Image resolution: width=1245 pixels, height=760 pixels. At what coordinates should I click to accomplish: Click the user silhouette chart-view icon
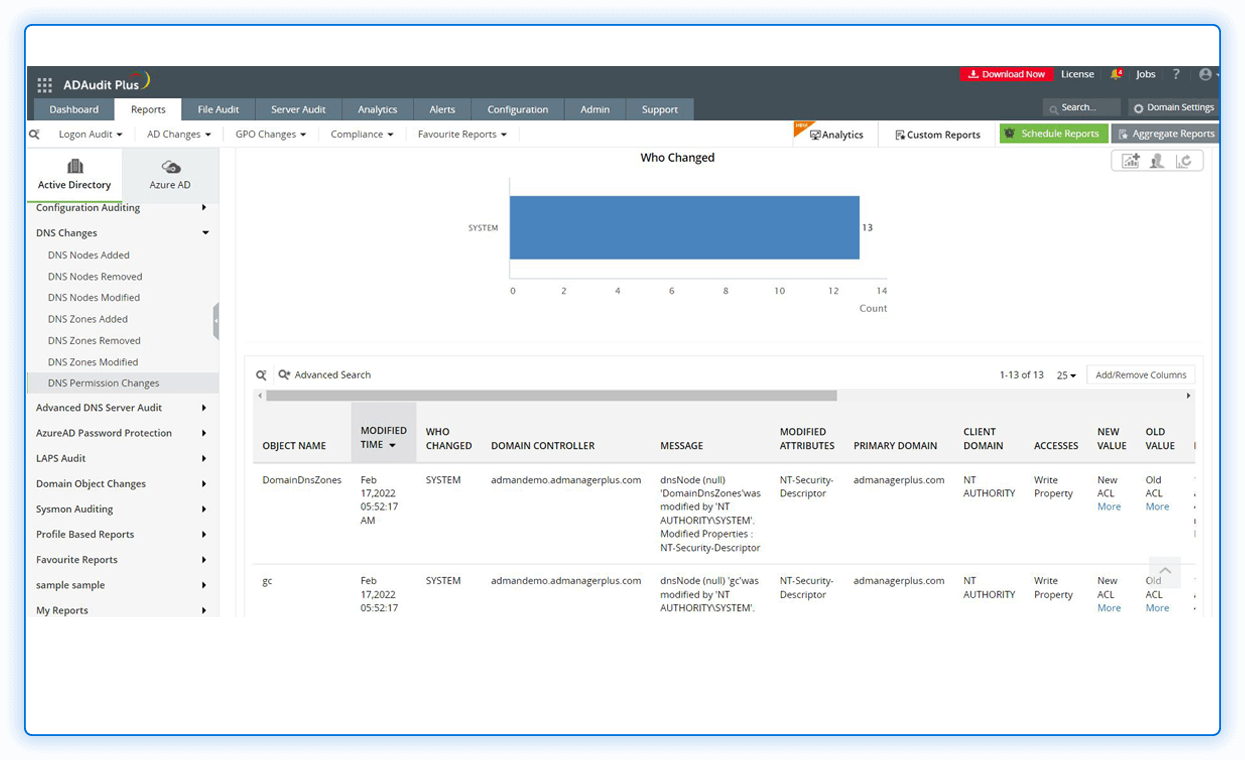(x=1157, y=160)
